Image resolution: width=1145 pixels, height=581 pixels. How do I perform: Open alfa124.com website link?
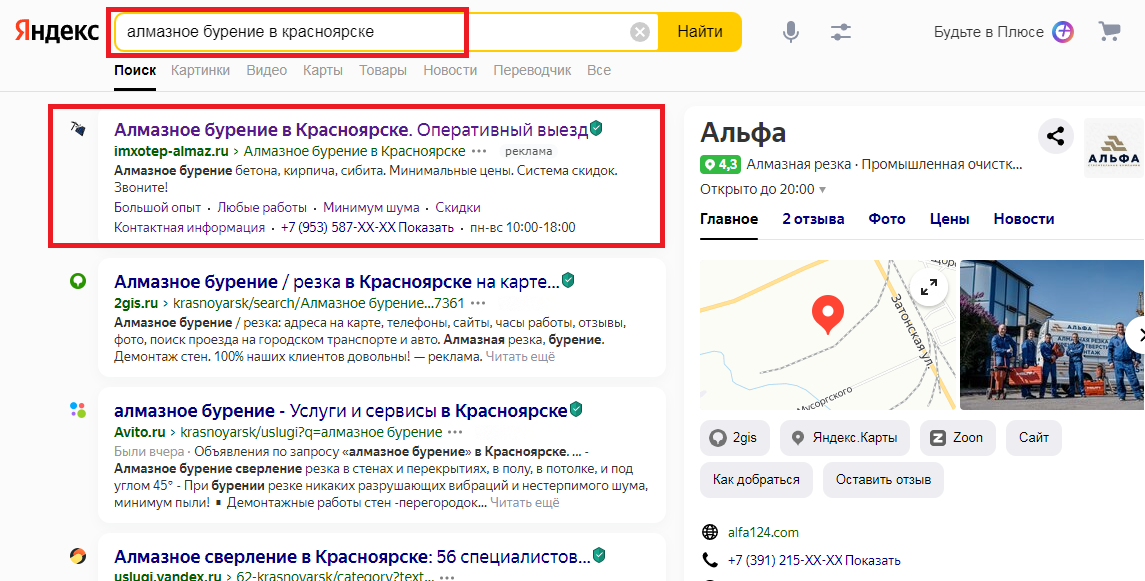[763, 532]
